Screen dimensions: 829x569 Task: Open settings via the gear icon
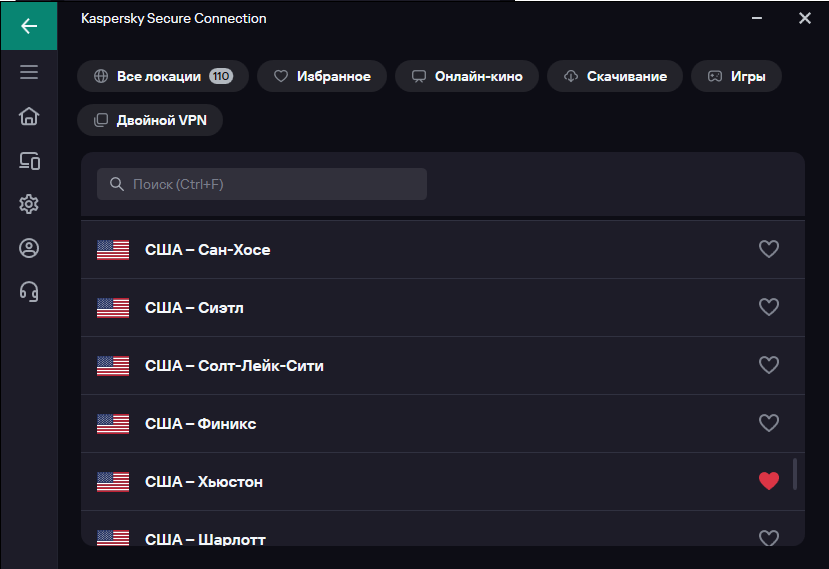[29, 204]
